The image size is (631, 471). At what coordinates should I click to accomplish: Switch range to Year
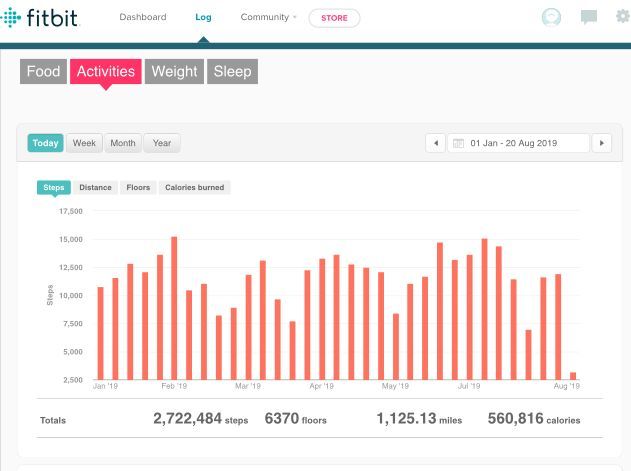[x=162, y=143]
